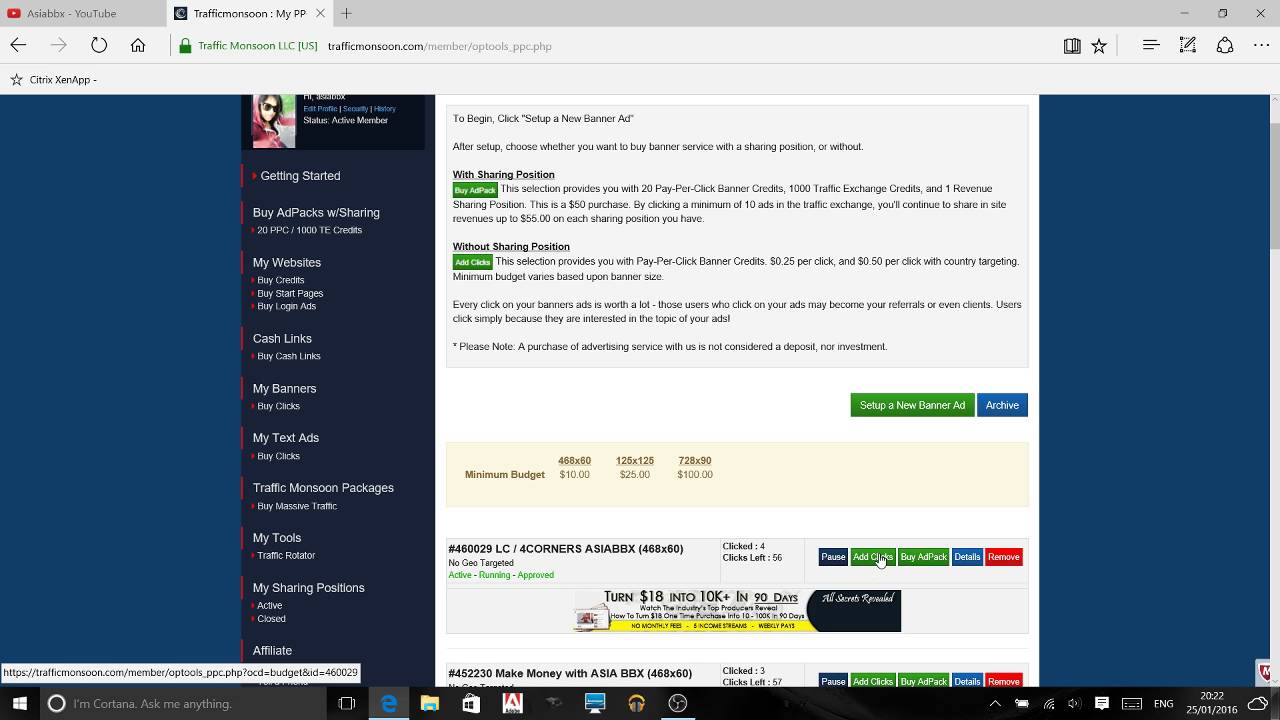Click volume speaker tray icon
This screenshot has height=720, width=1280.
point(1076,703)
